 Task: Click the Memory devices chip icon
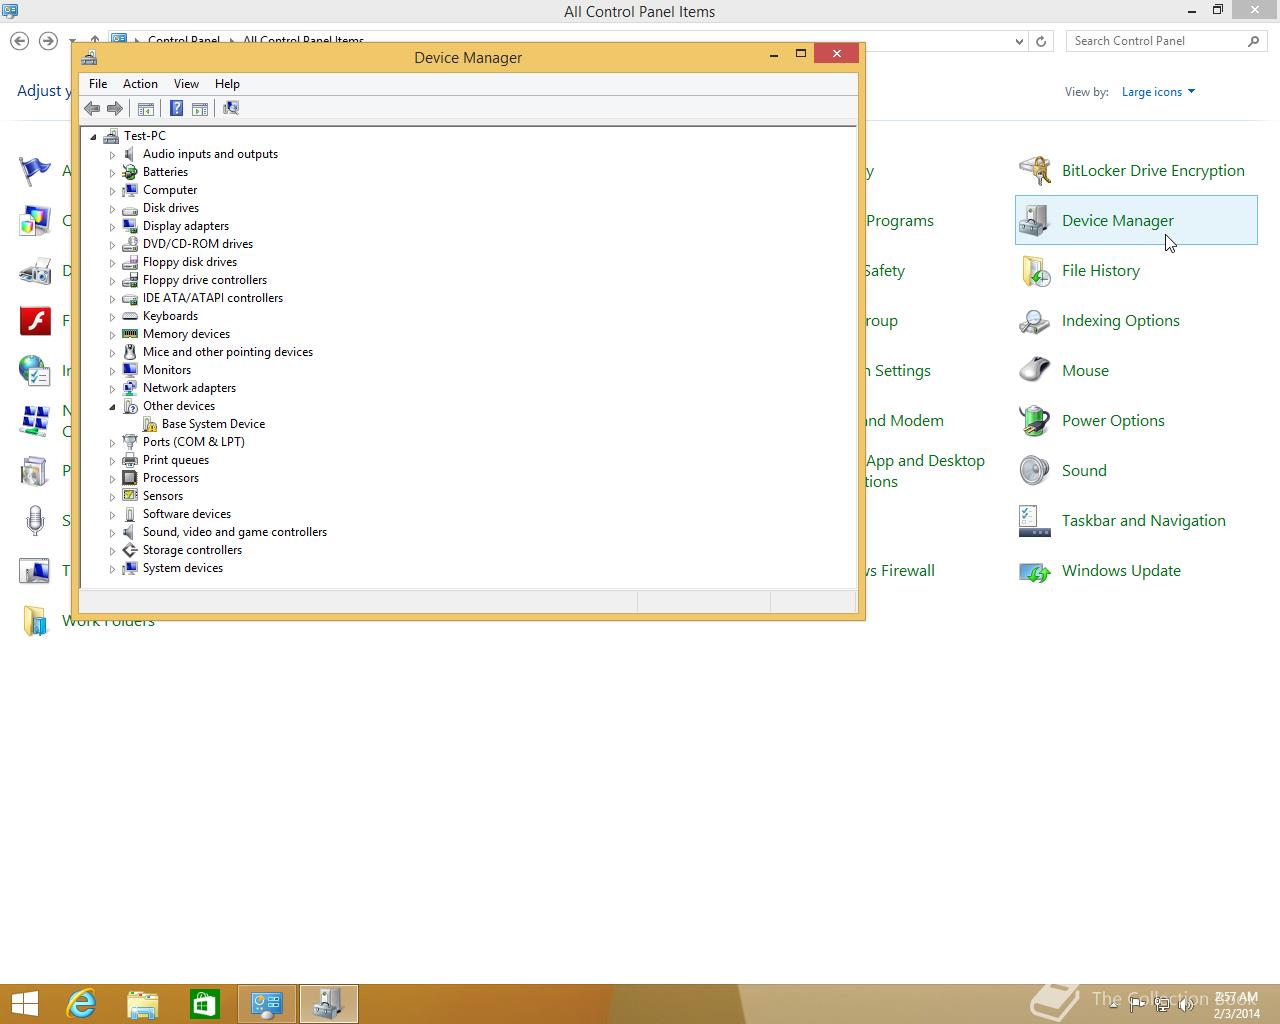(130, 334)
